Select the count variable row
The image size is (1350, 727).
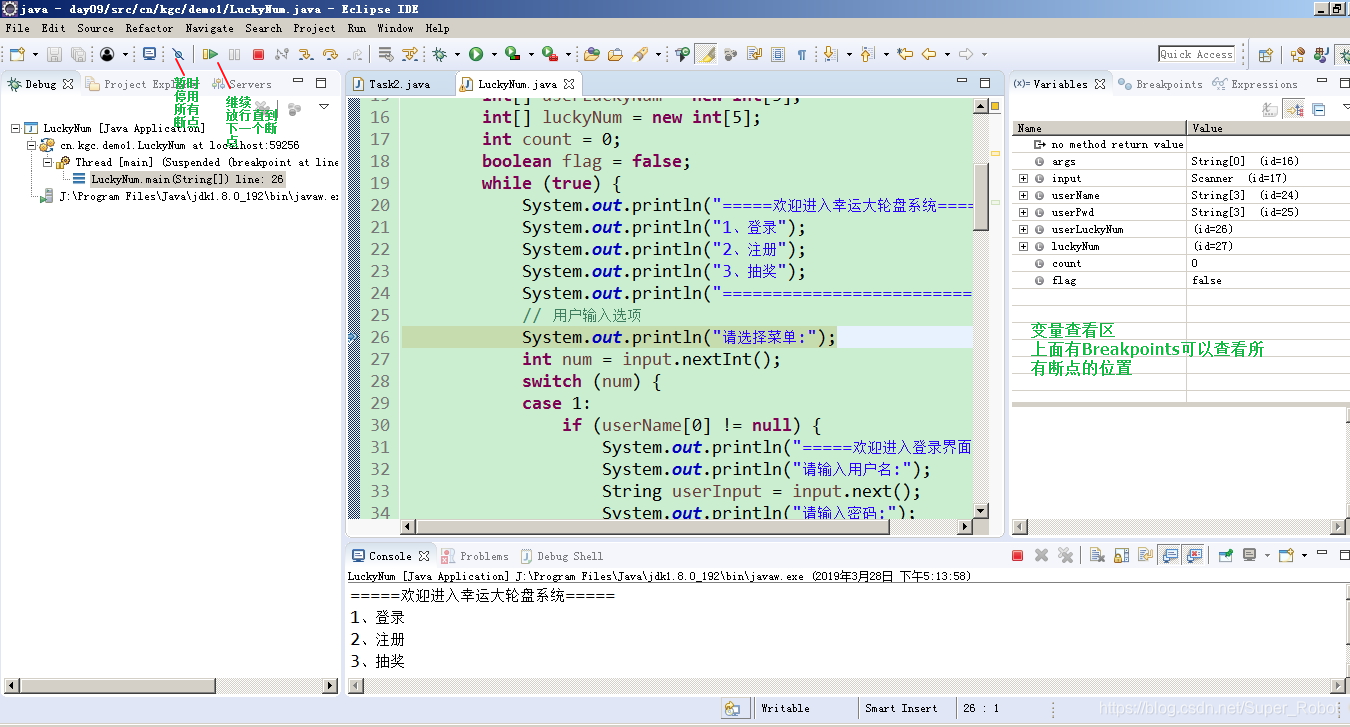tap(1180, 263)
